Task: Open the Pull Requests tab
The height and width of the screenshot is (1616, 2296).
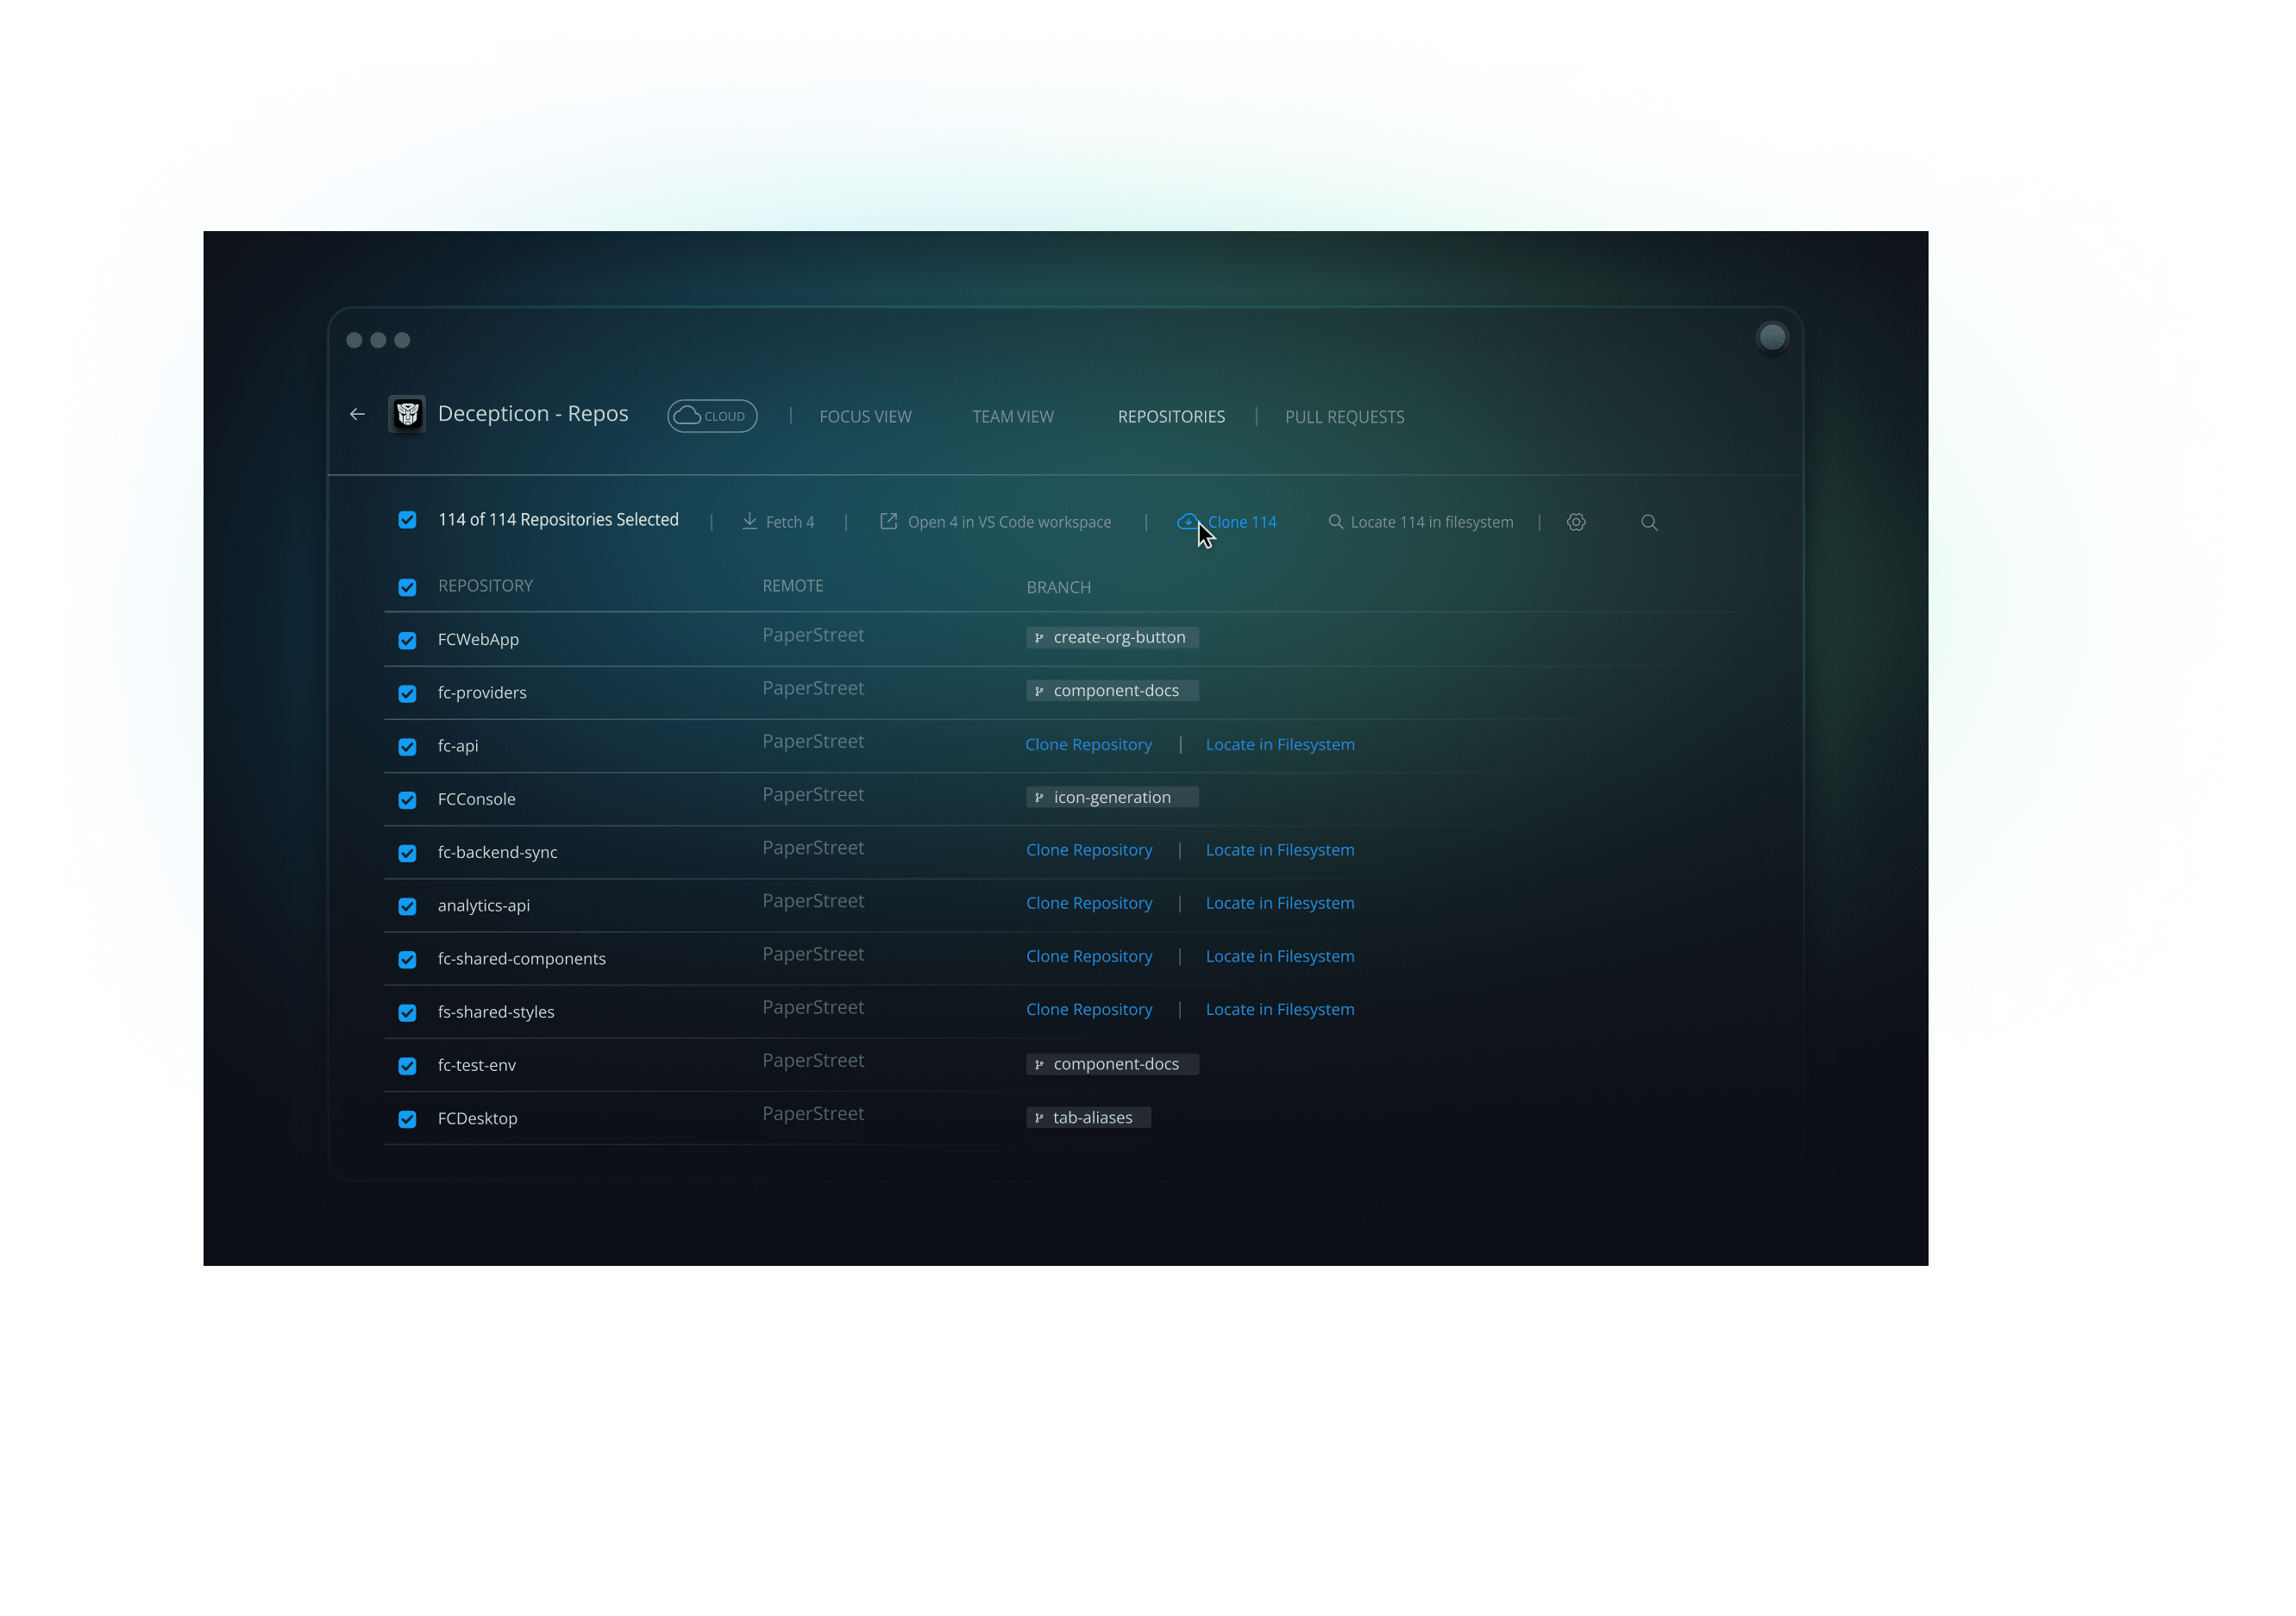Action: (x=1344, y=417)
